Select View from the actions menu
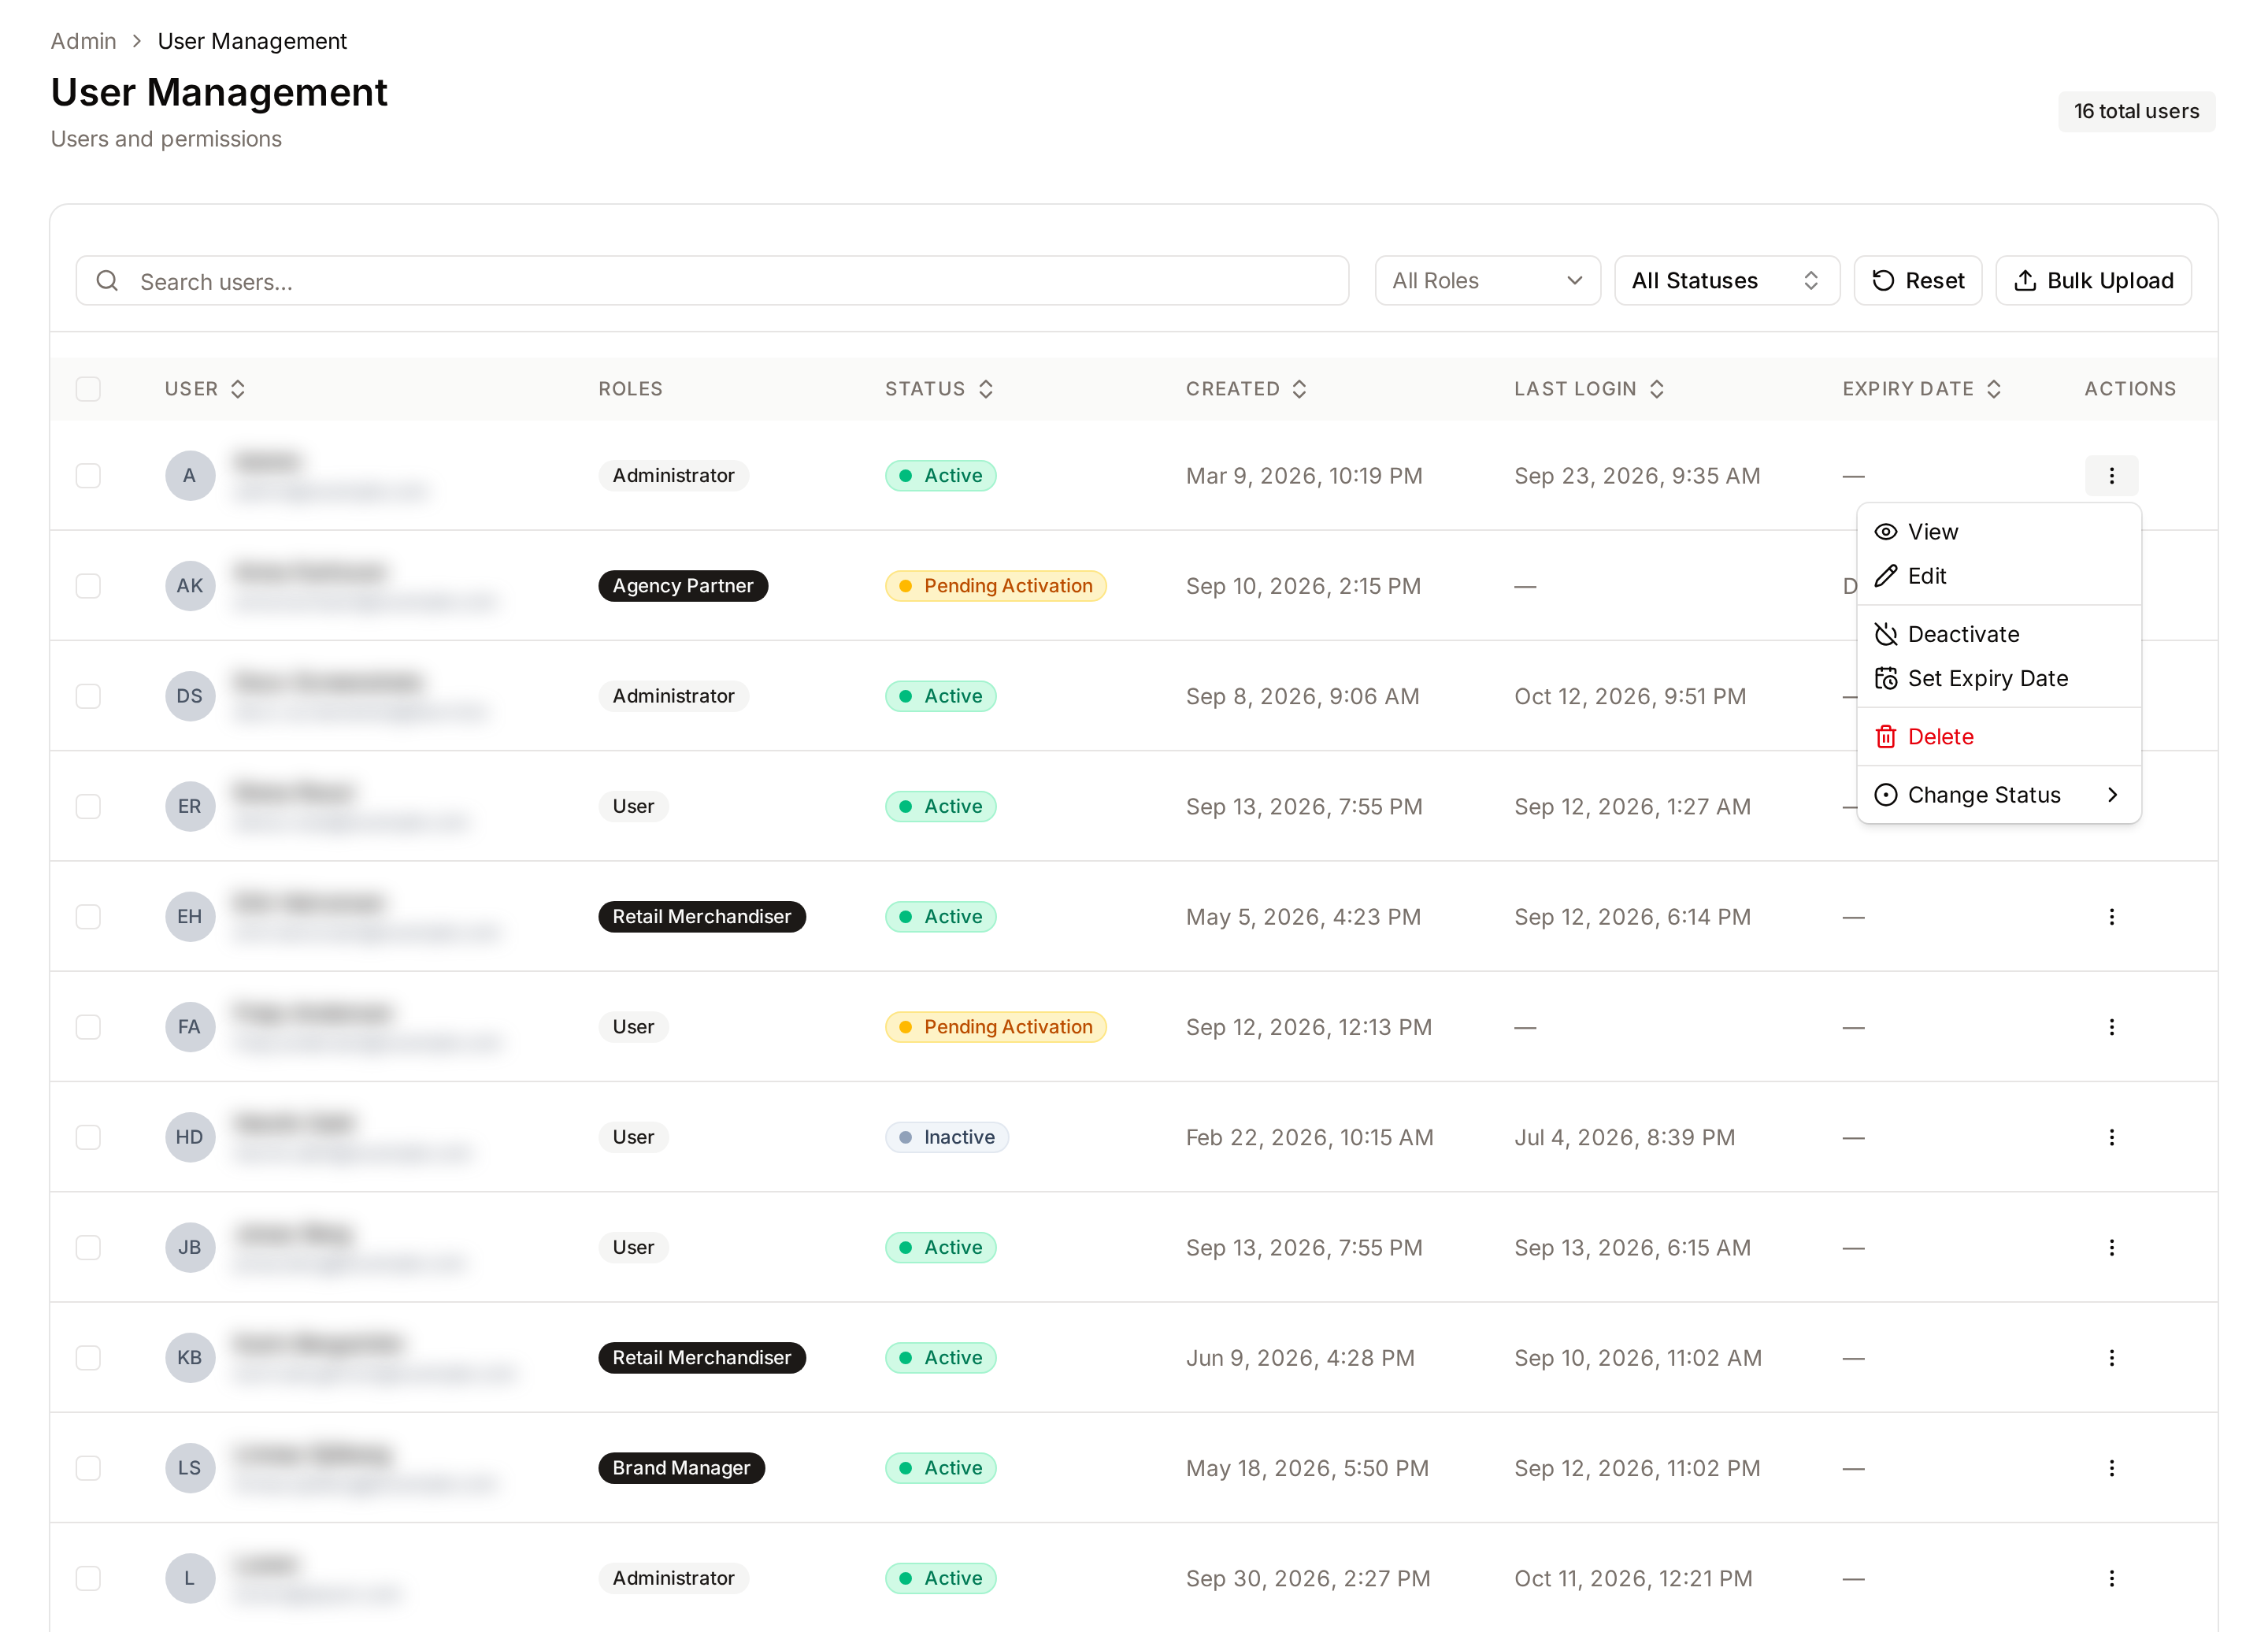 point(1999,532)
